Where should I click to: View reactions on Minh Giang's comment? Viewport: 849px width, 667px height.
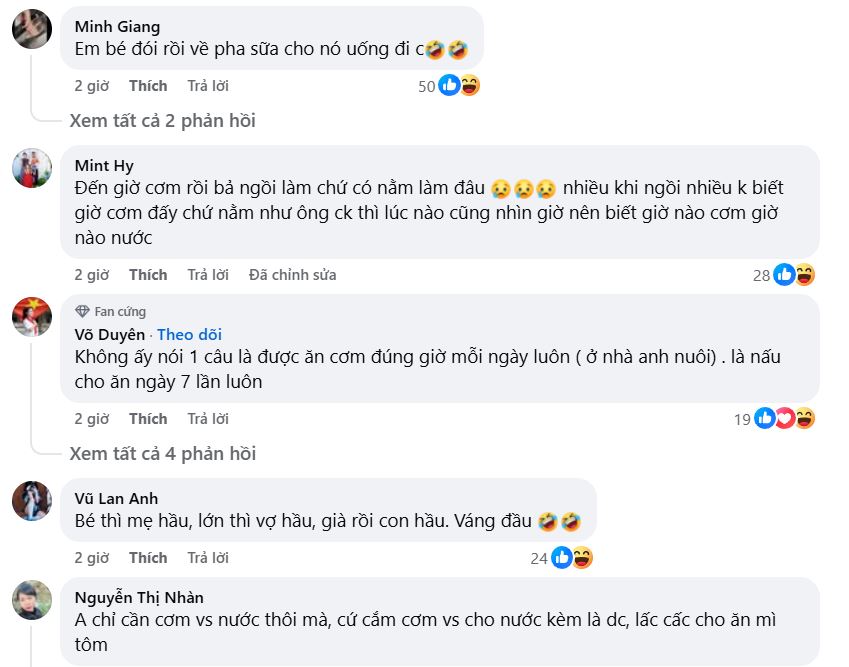459,86
